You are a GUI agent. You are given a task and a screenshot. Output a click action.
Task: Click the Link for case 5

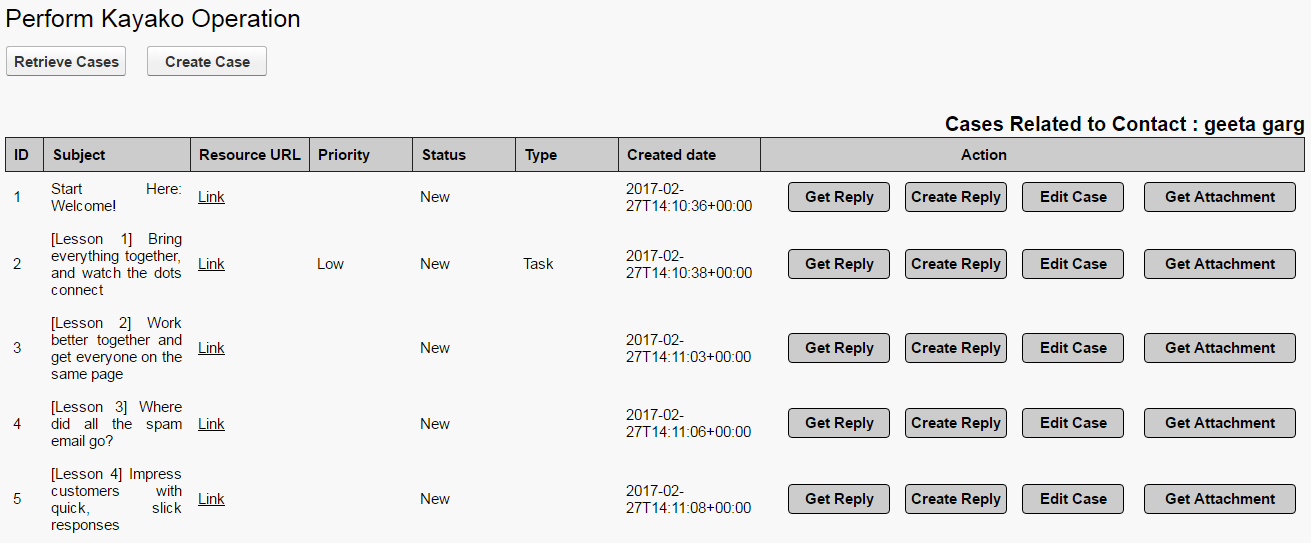[x=211, y=499]
